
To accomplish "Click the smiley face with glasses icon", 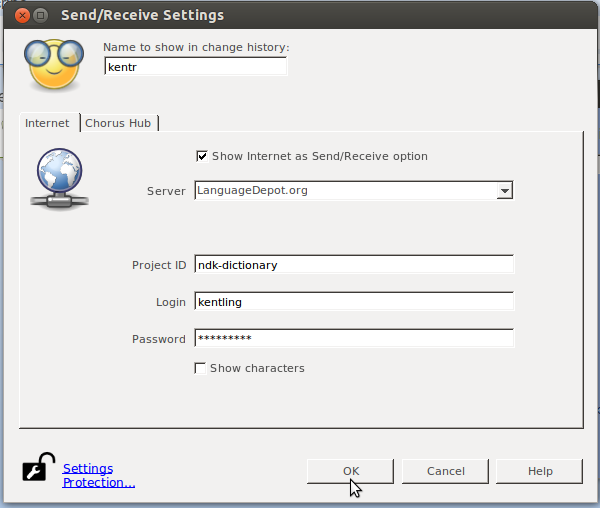I will 54,64.
